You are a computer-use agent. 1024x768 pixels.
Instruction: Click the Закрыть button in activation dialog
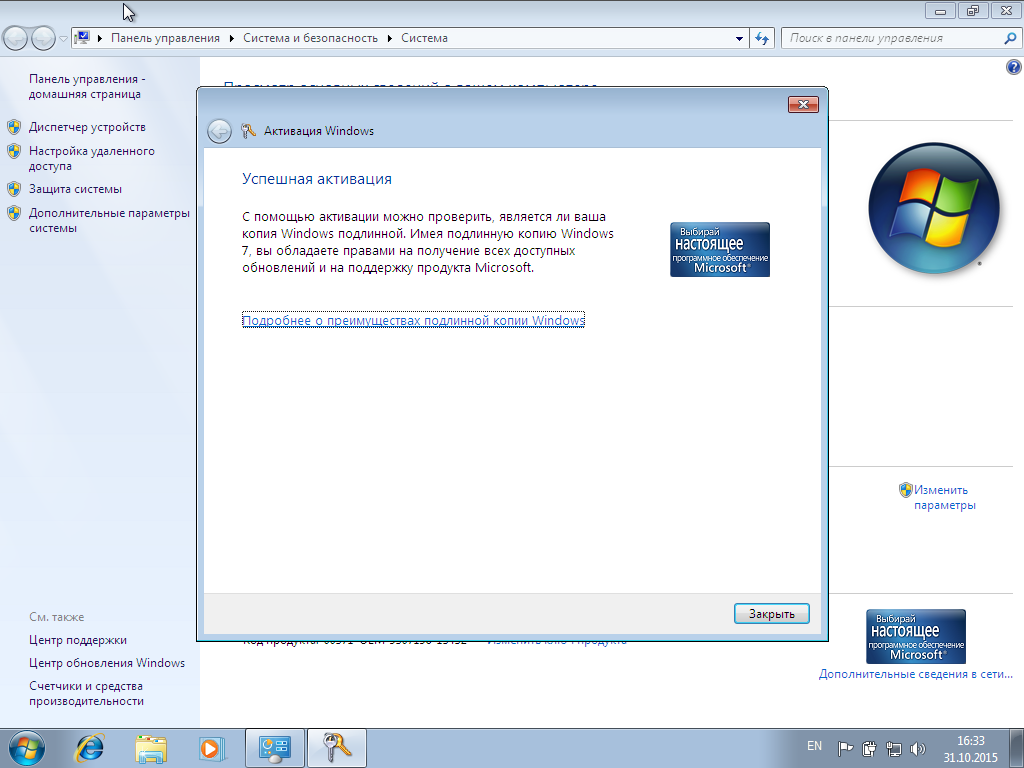coord(771,614)
